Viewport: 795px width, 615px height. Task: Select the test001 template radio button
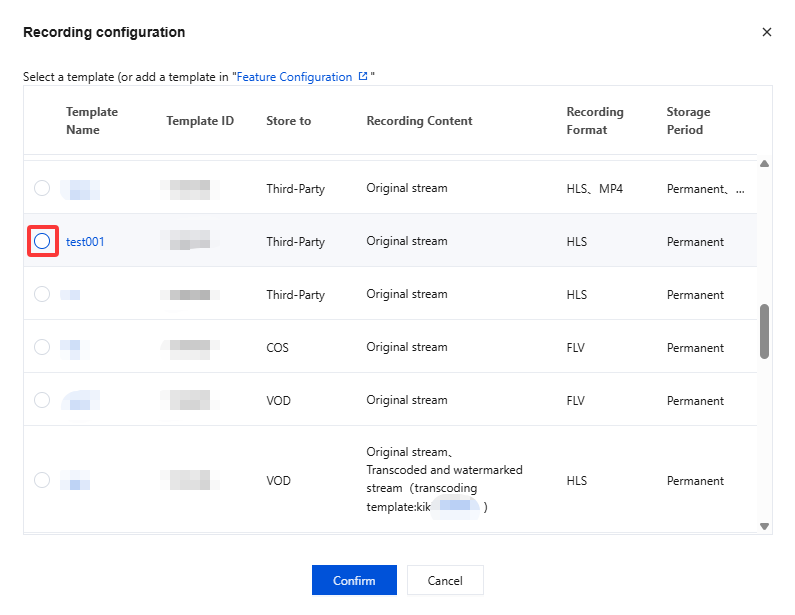42,241
